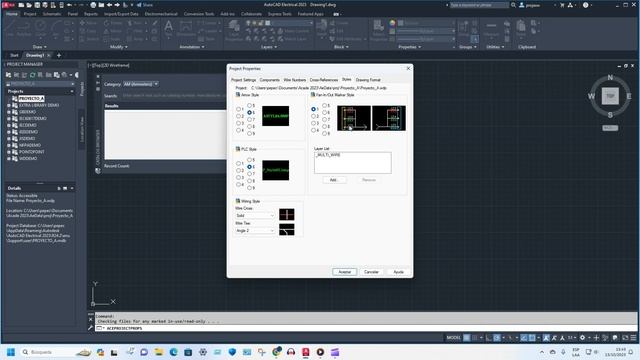Expand the GBDEMO project node
The height and width of the screenshot is (360, 640).
click(9, 112)
